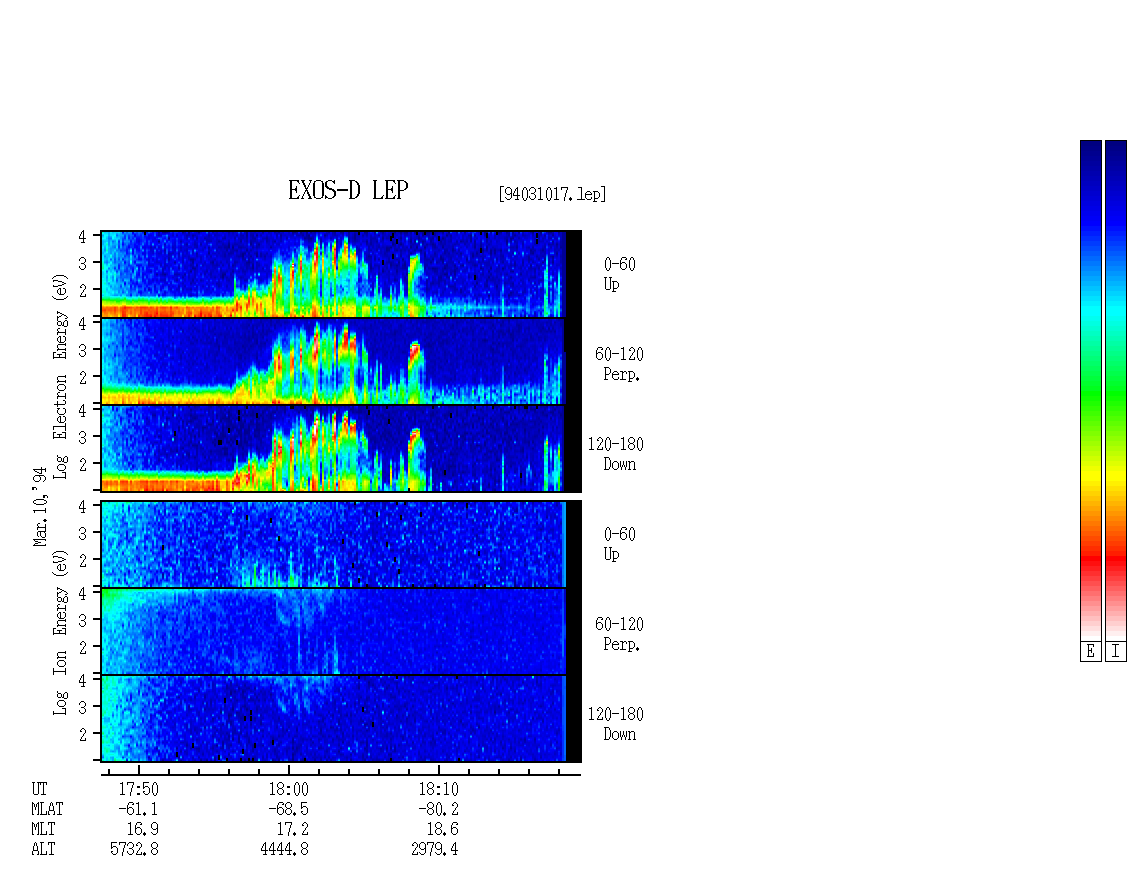
Task: Click the altitude value 5732.8
Action: coord(135,850)
